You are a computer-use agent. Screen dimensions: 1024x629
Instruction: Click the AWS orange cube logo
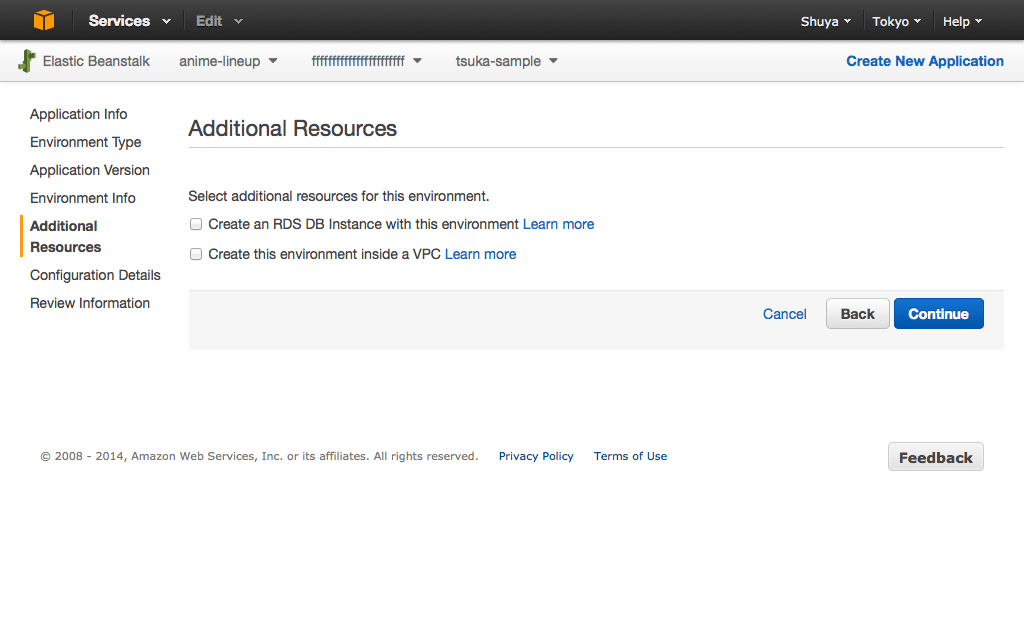[43, 20]
